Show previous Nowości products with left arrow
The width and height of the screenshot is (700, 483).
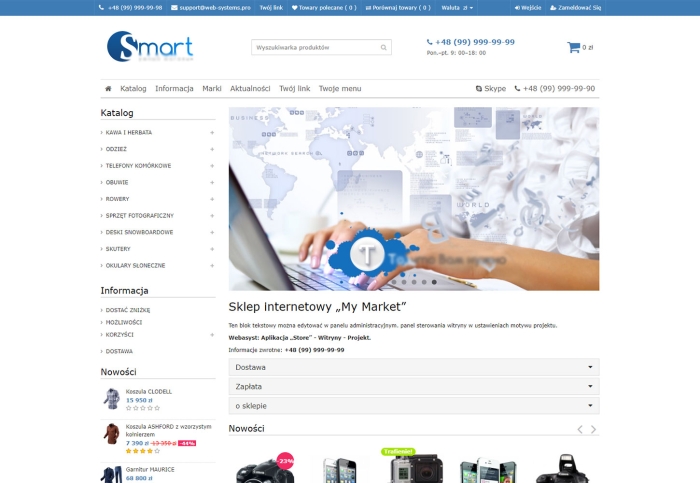(579, 429)
